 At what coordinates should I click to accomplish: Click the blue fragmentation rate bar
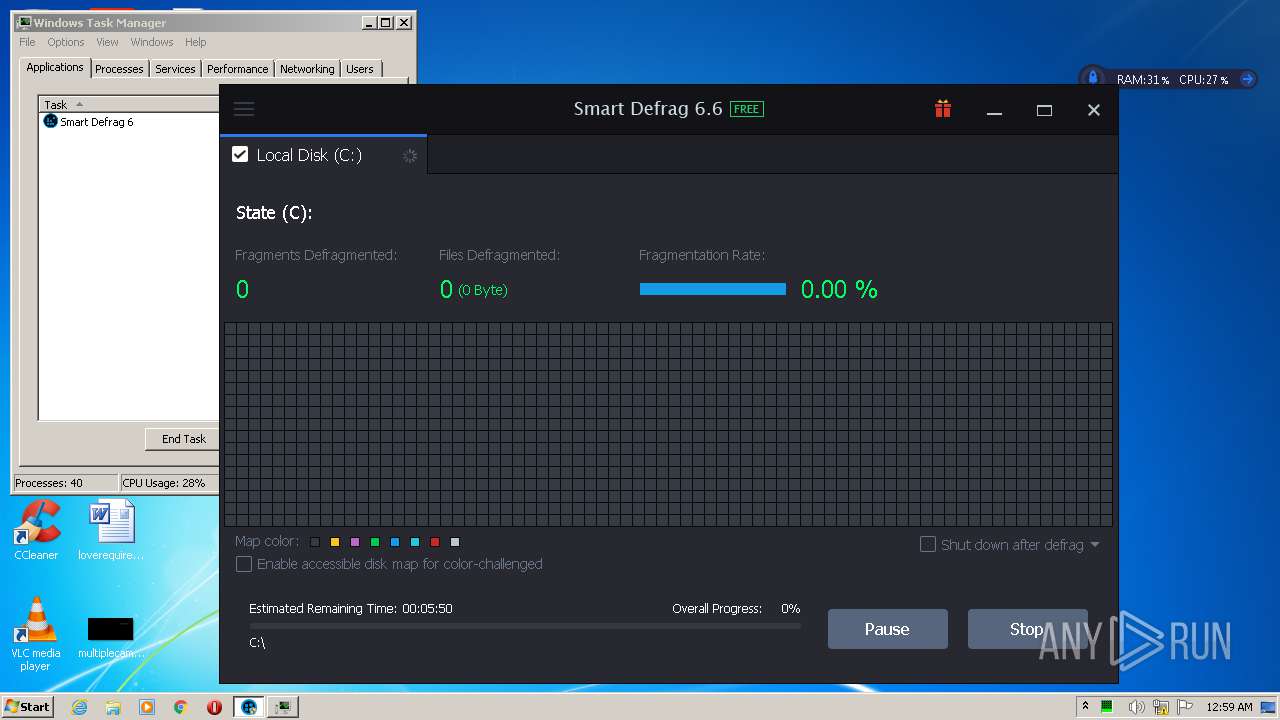coord(713,289)
